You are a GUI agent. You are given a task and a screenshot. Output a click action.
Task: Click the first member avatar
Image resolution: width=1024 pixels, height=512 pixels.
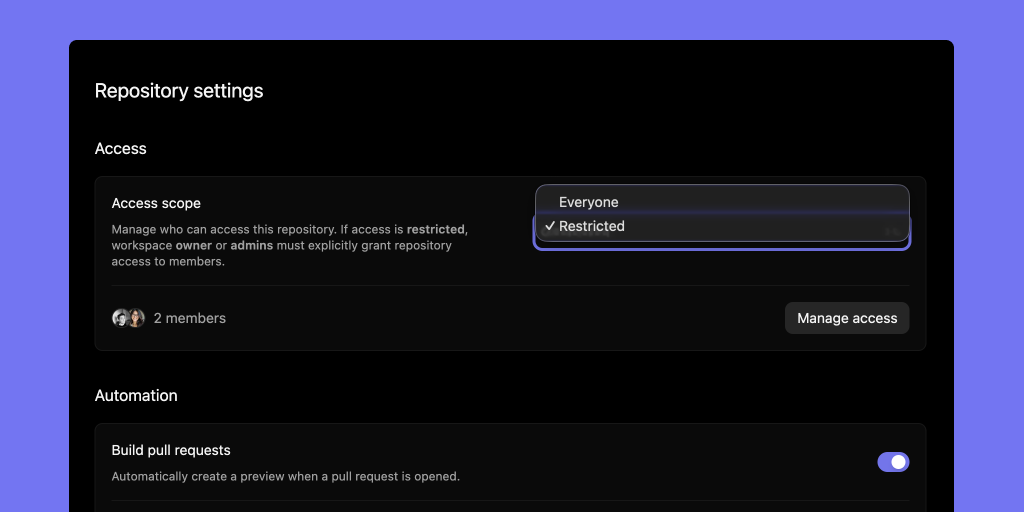[121, 318]
